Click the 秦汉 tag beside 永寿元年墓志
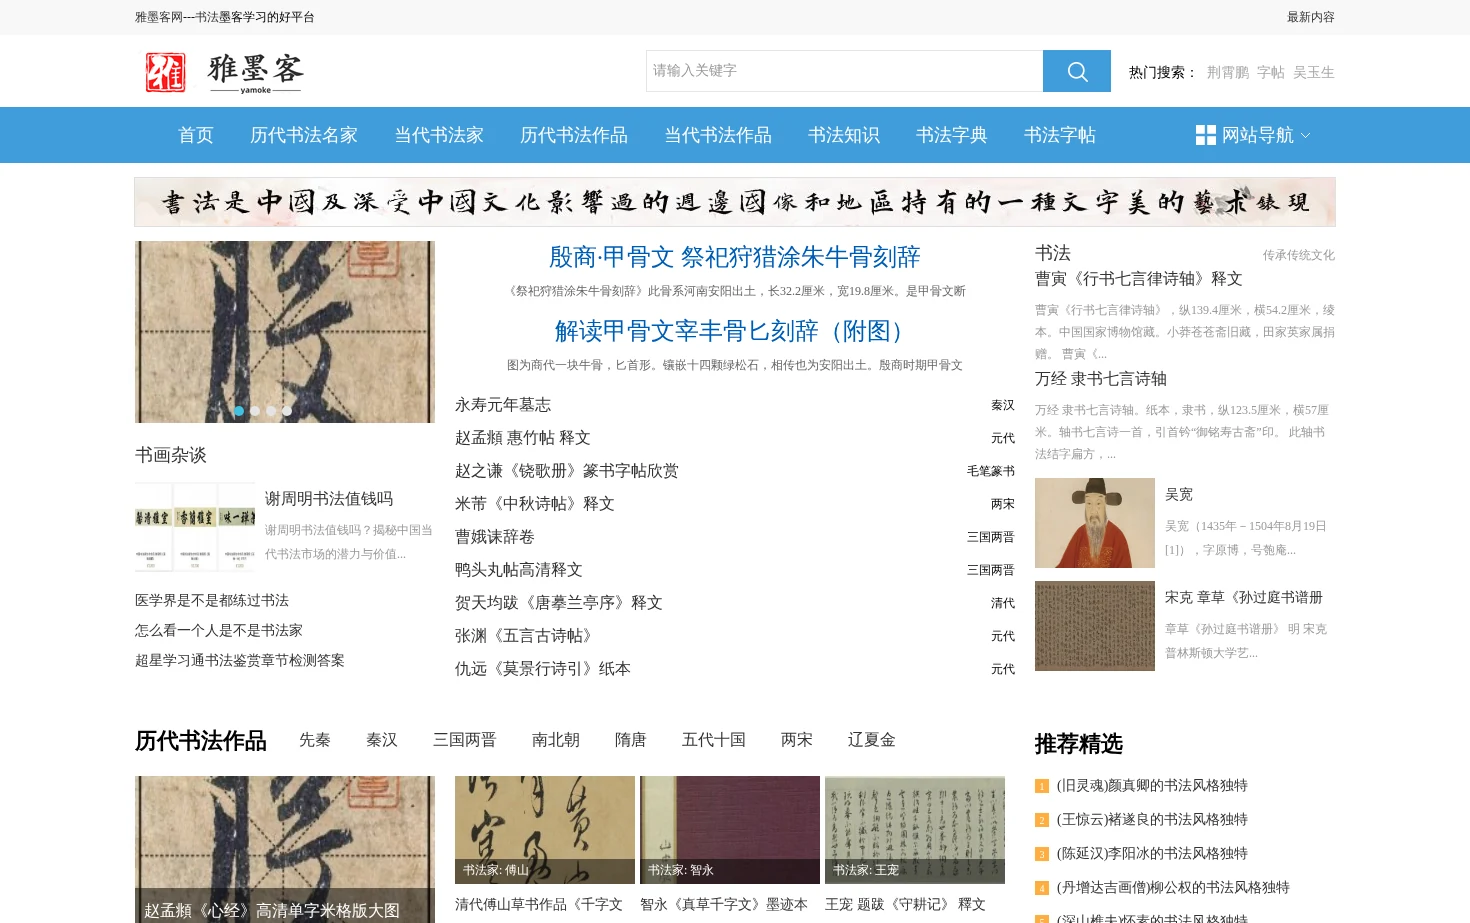The height and width of the screenshot is (923, 1470). [1003, 405]
